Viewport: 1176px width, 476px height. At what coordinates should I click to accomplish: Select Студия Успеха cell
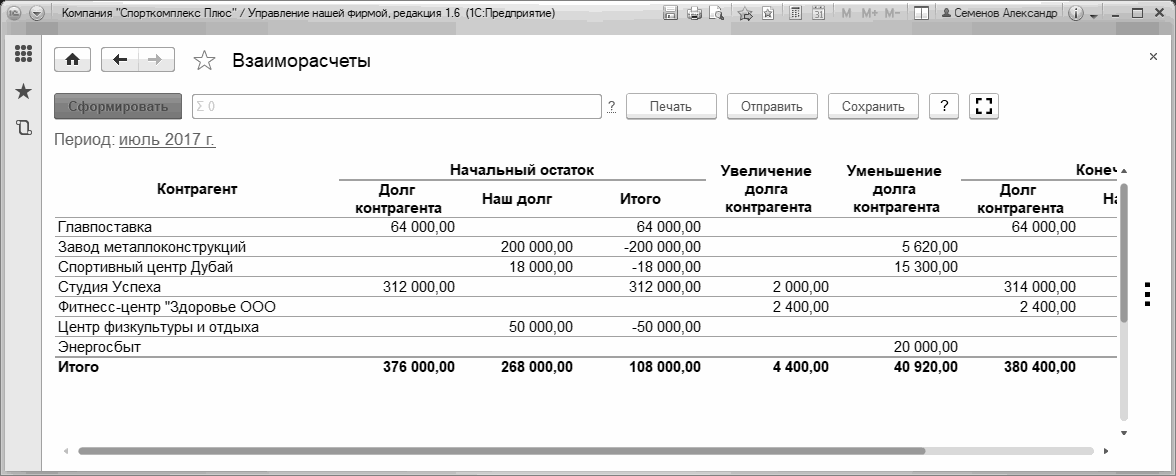pos(109,286)
